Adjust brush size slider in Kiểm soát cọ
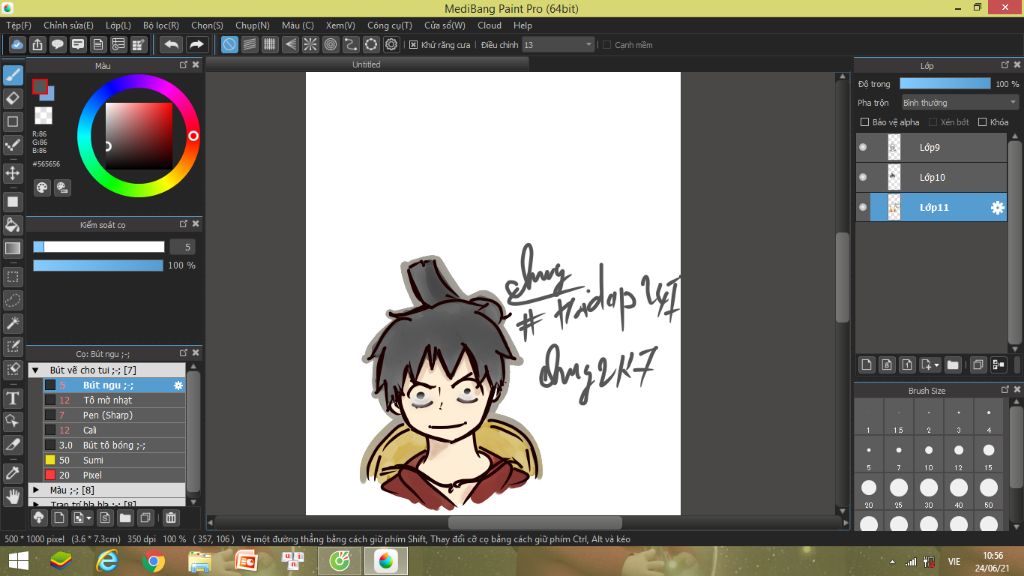The width and height of the screenshot is (1024, 576). [99, 247]
